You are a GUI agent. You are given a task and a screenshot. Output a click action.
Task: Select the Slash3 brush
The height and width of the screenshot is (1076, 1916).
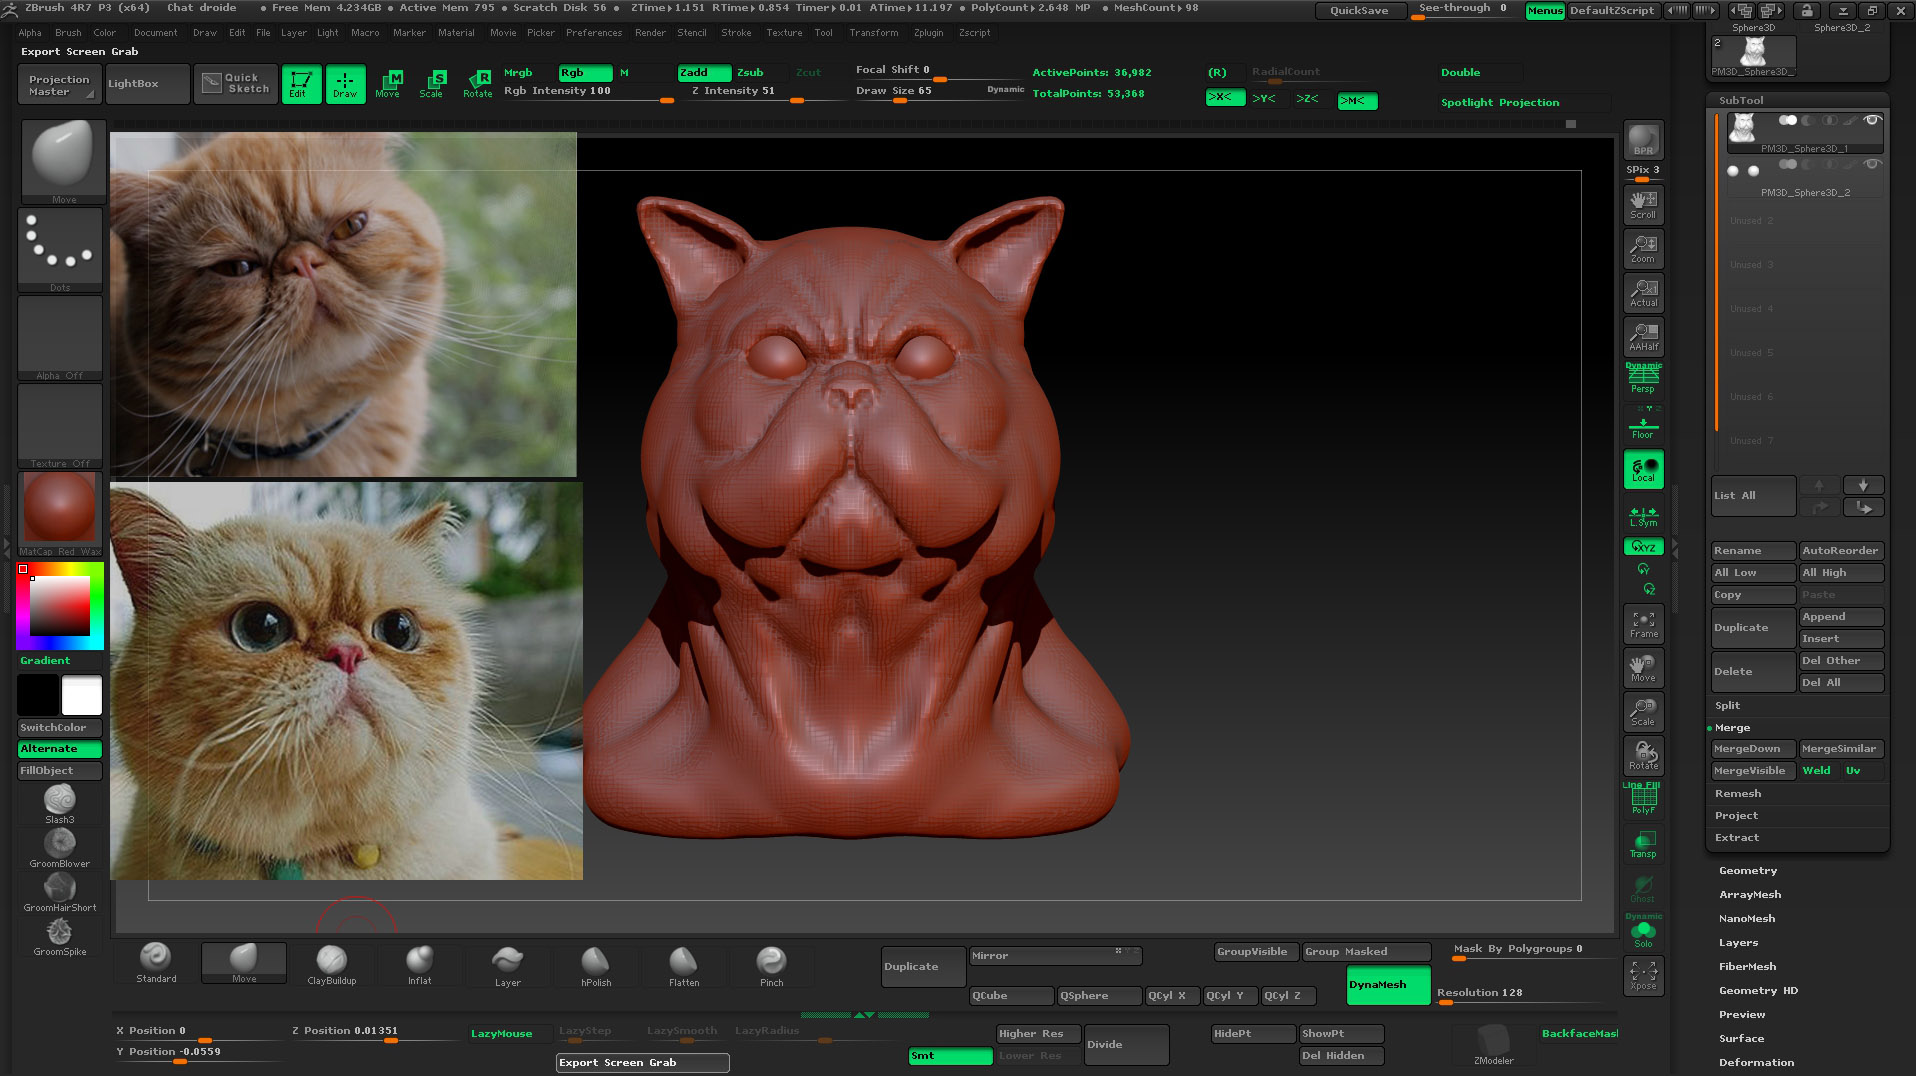point(60,803)
